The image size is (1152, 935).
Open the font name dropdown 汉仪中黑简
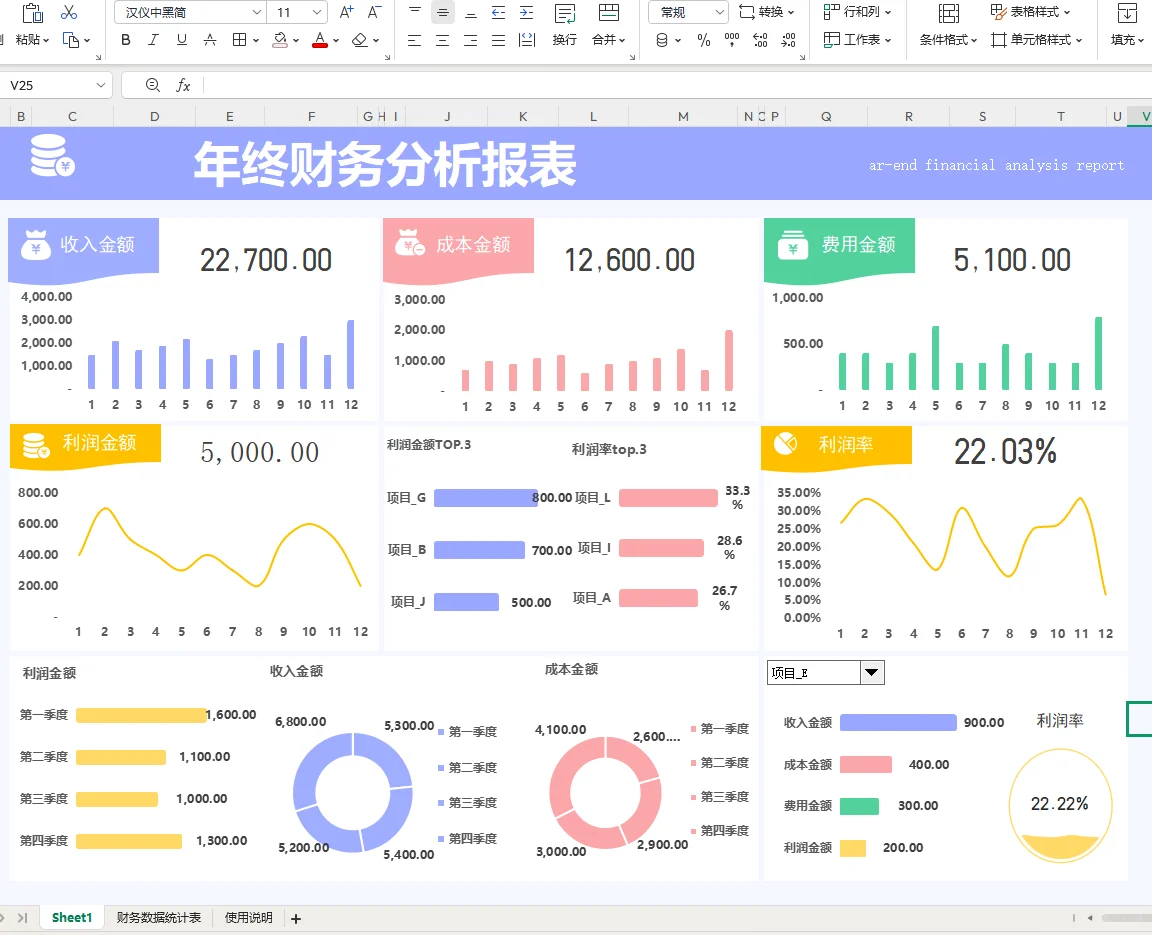(x=256, y=12)
